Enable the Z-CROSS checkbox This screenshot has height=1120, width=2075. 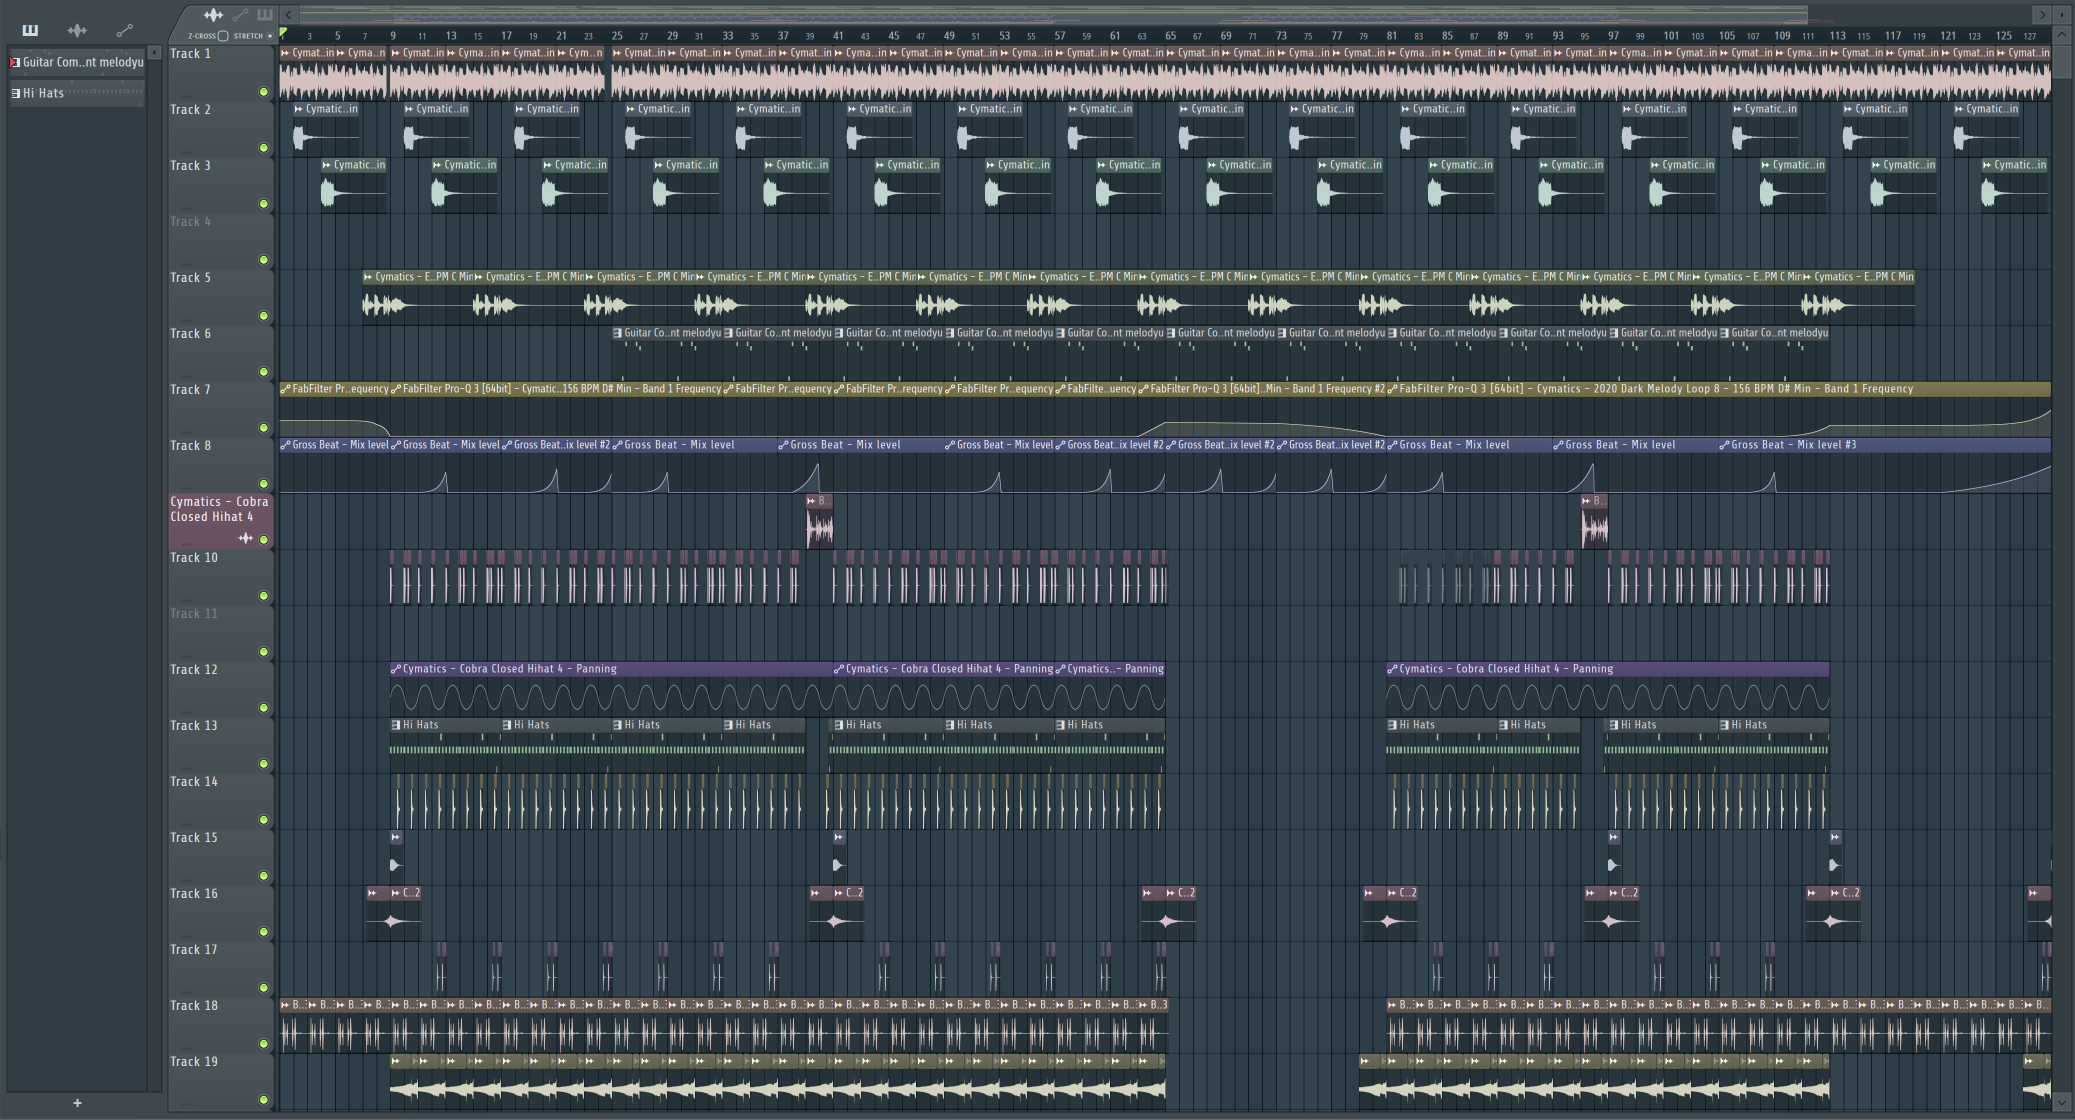pyautogui.click(x=223, y=36)
